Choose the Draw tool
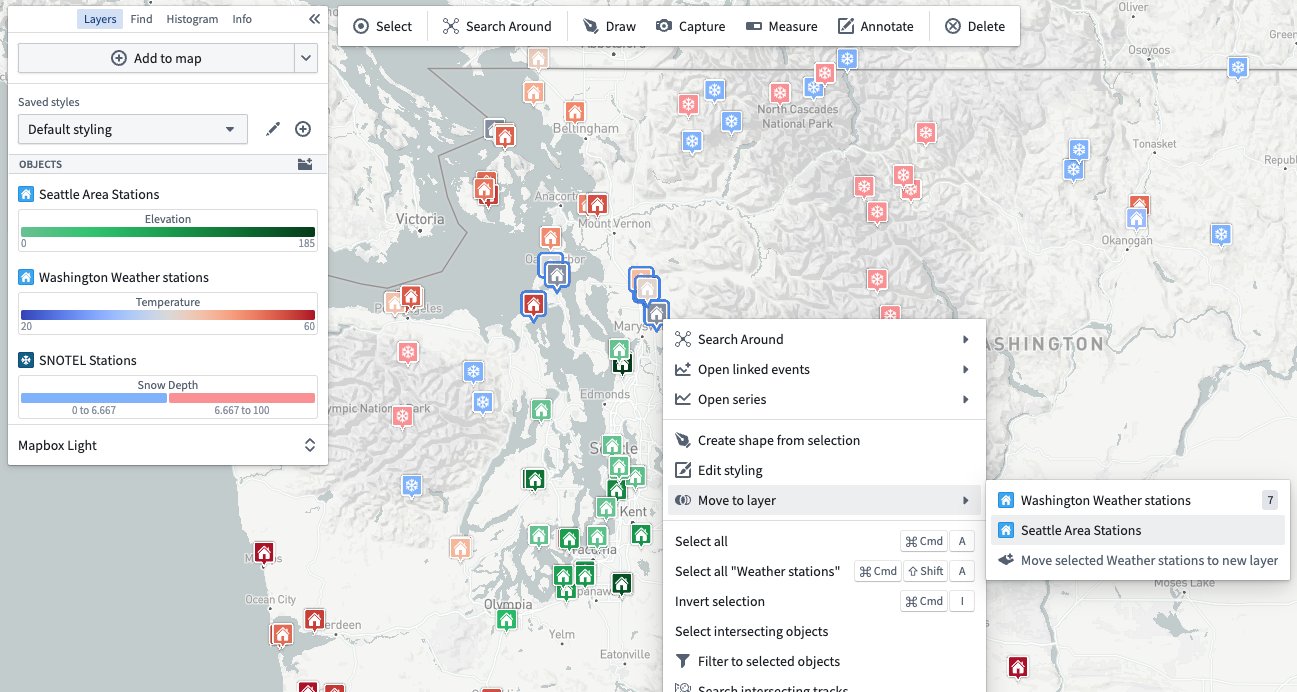This screenshot has width=1297, height=692. click(610, 26)
